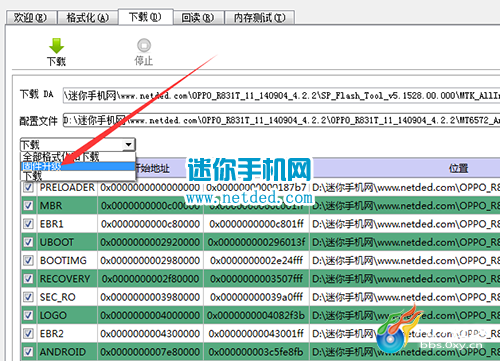
Task: Click the file location cell of EBR1
Action: [x=405, y=224]
